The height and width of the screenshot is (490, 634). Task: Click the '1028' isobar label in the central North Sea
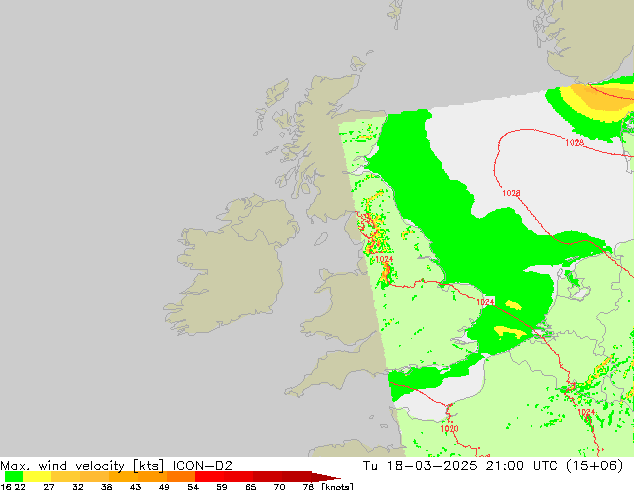pos(511,193)
